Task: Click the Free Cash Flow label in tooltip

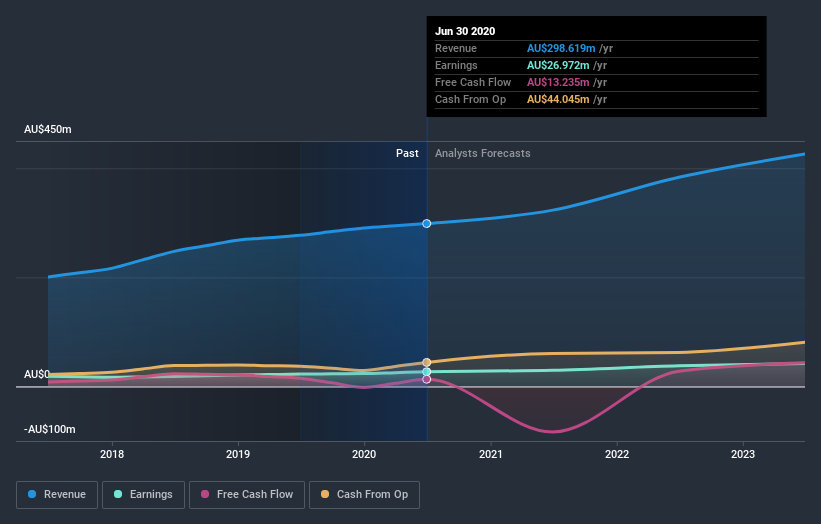Action: click(x=473, y=82)
